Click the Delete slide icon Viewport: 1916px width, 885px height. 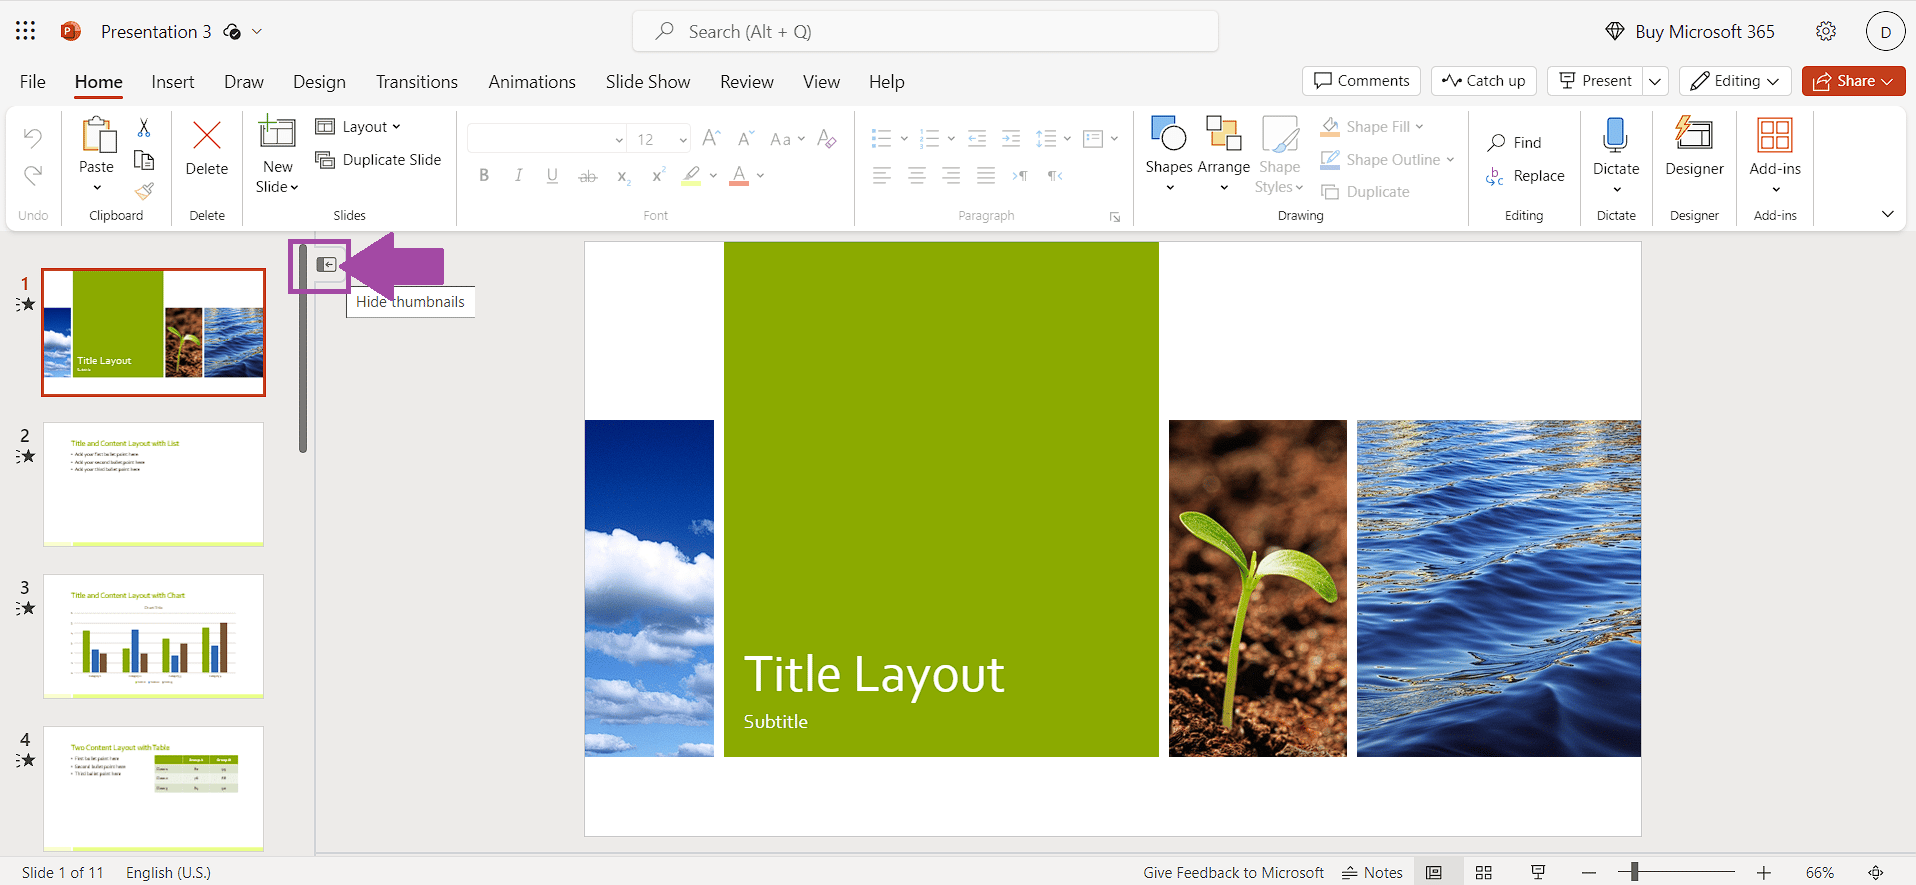[207, 135]
